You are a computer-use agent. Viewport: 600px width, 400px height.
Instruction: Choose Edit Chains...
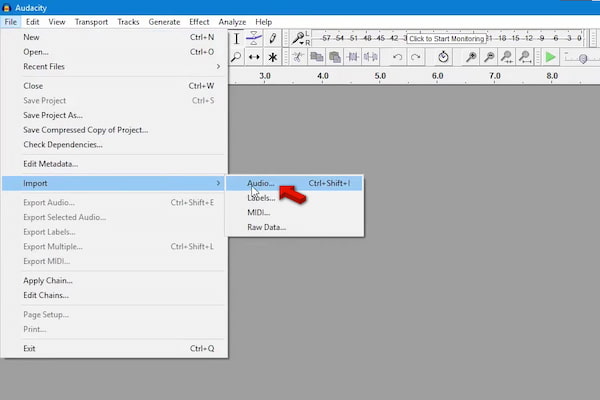pos(114,295)
